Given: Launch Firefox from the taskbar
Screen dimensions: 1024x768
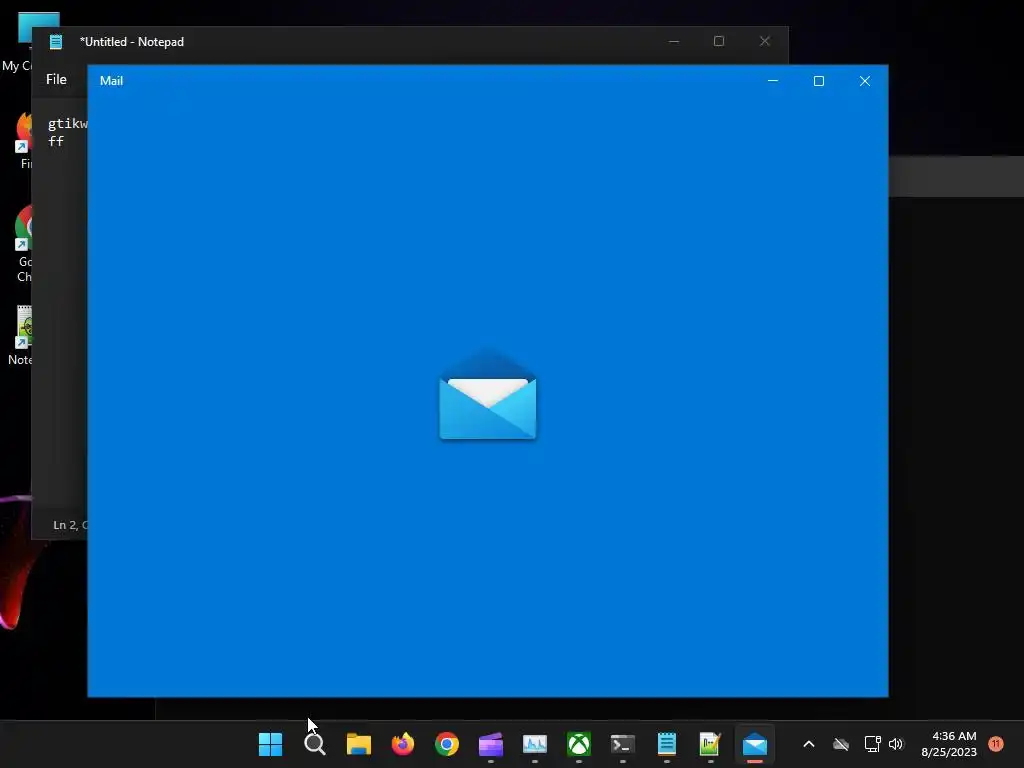Looking at the screenshot, I should 403,744.
